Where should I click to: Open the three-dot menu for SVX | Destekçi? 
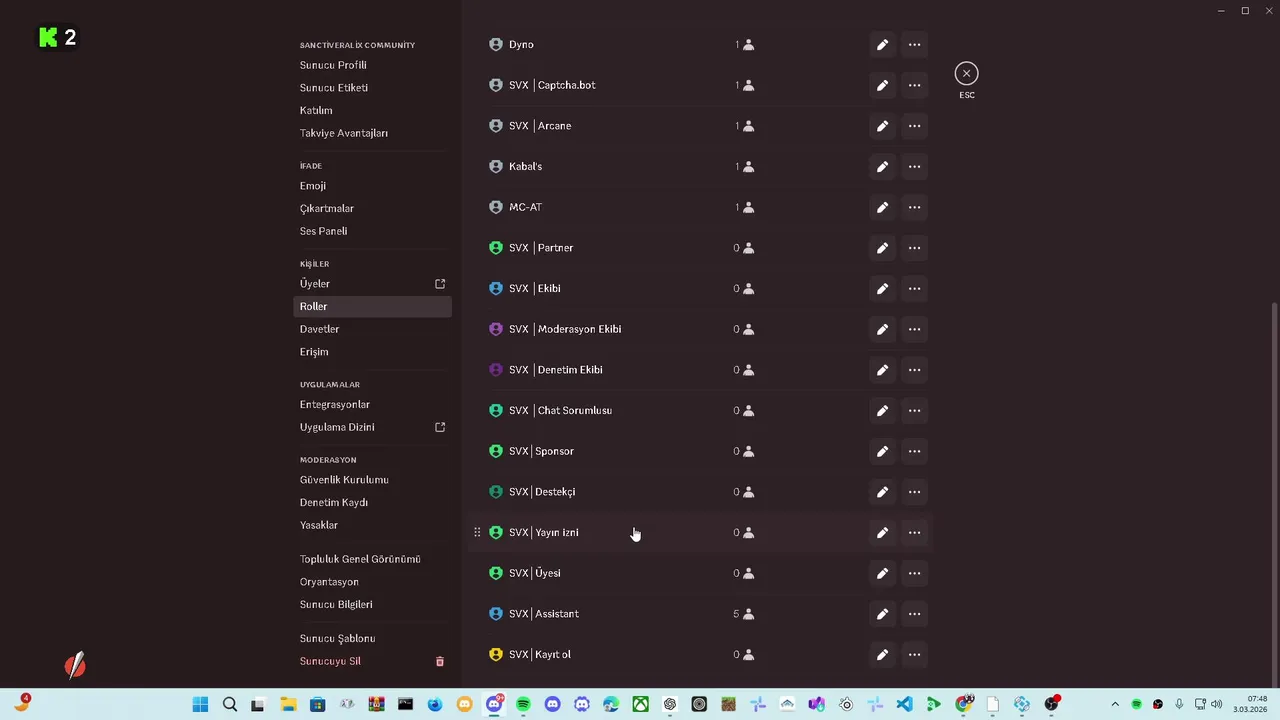pyautogui.click(x=914, y=492)
